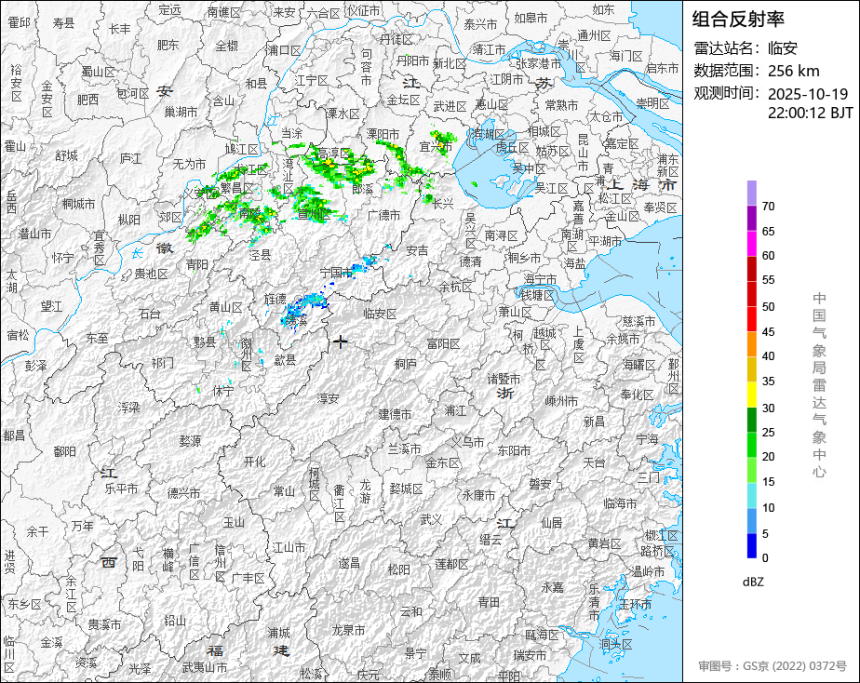Click the 长兴 map label

pyautogui.click(x=443, y=204)
